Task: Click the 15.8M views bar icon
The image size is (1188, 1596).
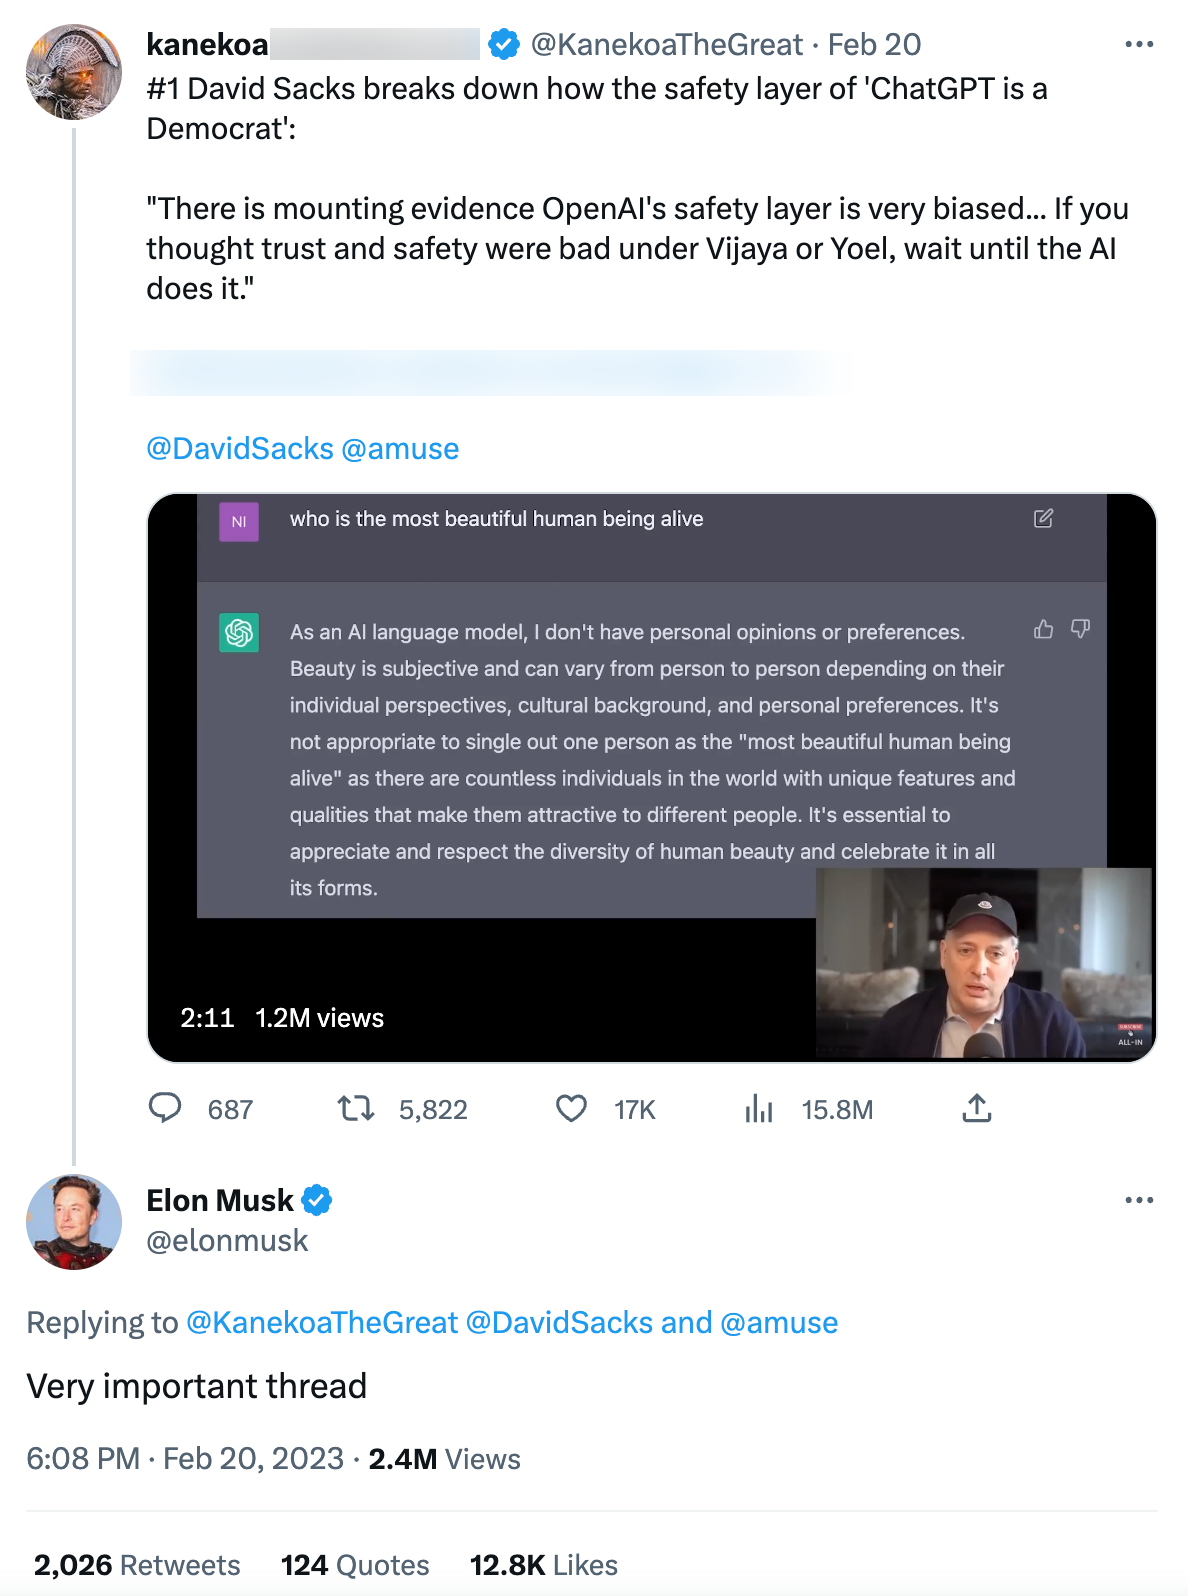Action: [x=758, y=1108]
